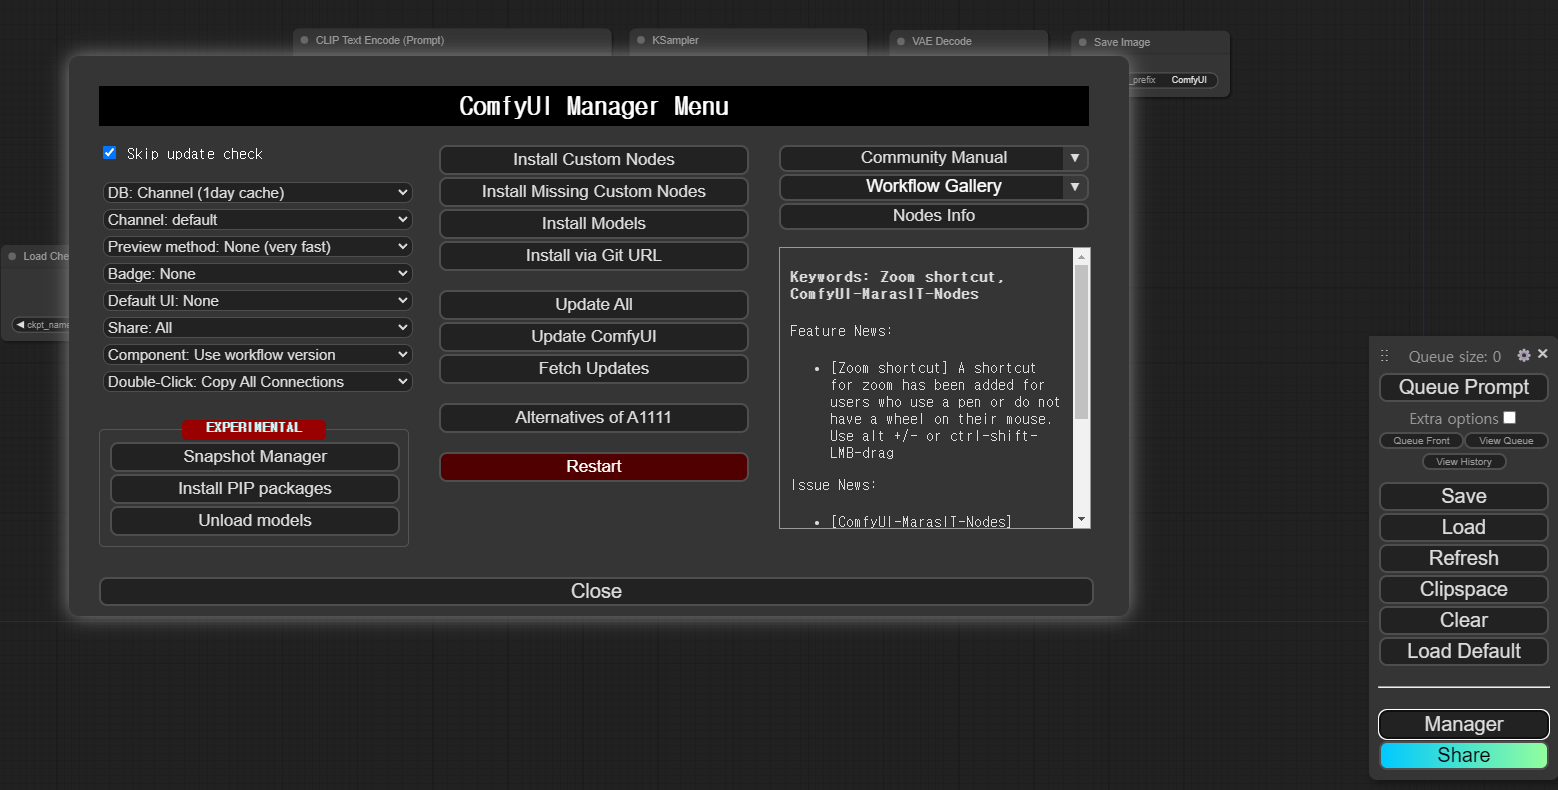Click the Update All button
Screen dimensions: 1558x790
tap(594, 305)
